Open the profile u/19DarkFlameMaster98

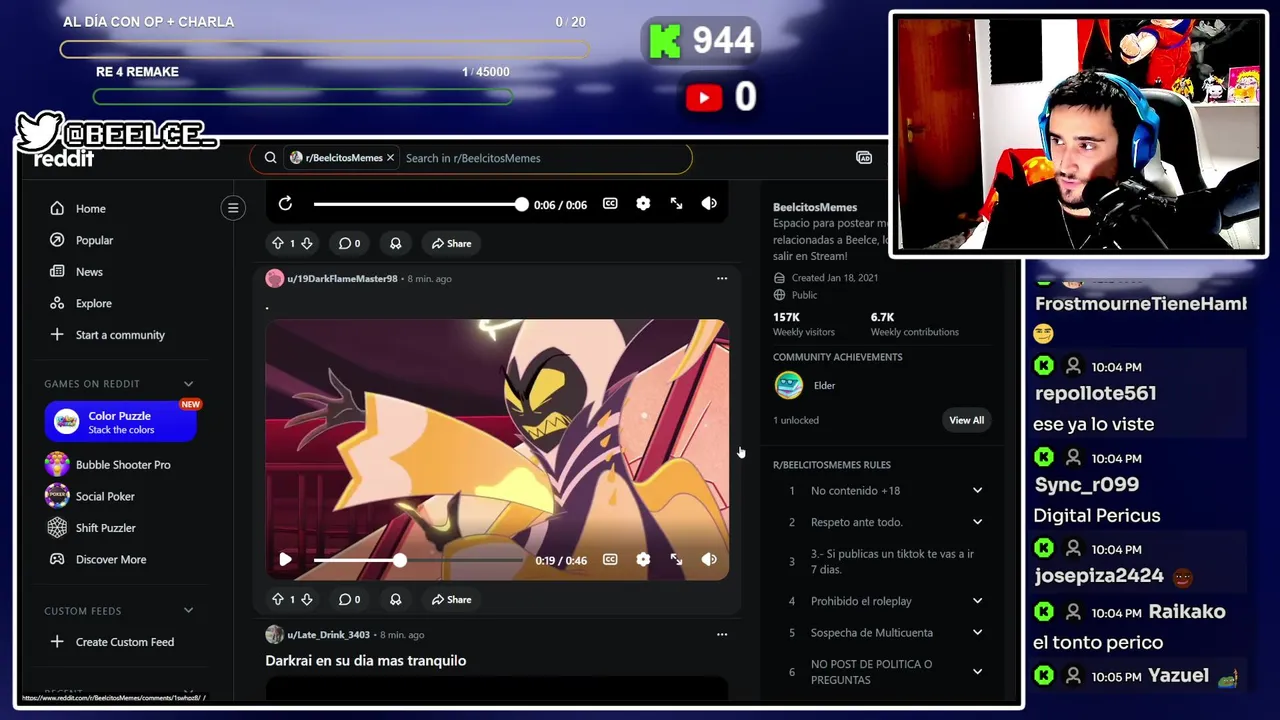(x=342, y=279)
